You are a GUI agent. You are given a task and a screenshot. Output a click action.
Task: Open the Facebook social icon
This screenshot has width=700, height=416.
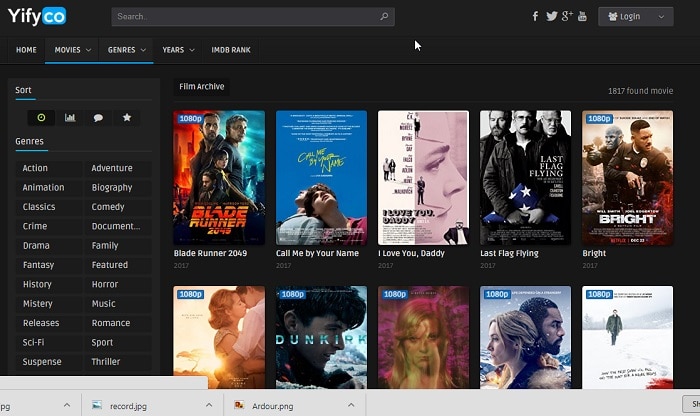point(535,17)
